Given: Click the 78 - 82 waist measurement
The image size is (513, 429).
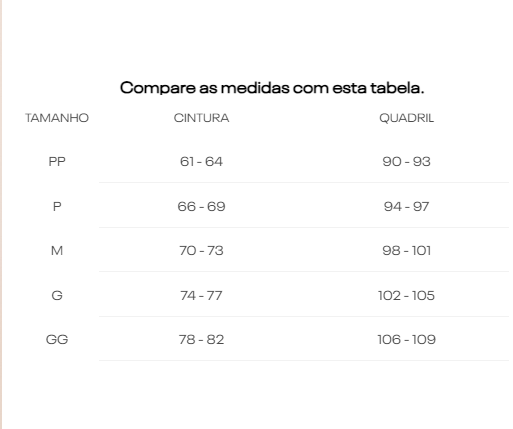Looking at the screenshot, I should (201, 340).
